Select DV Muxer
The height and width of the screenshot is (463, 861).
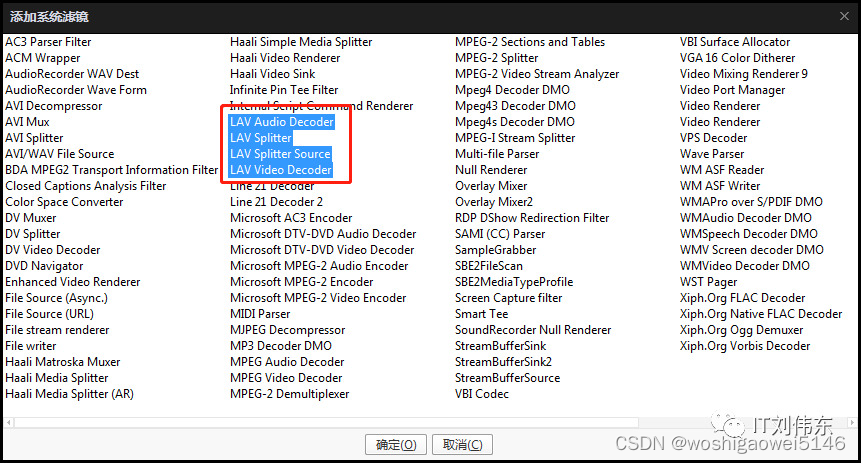tap(31, 217)
